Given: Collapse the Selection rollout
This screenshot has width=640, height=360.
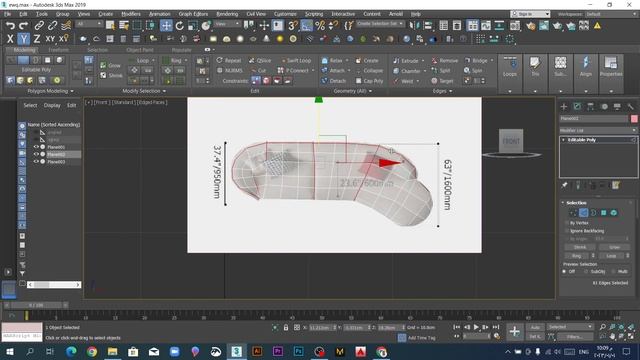Looking at the screenshot, I should pyautogui.click(x=576, y=203).
